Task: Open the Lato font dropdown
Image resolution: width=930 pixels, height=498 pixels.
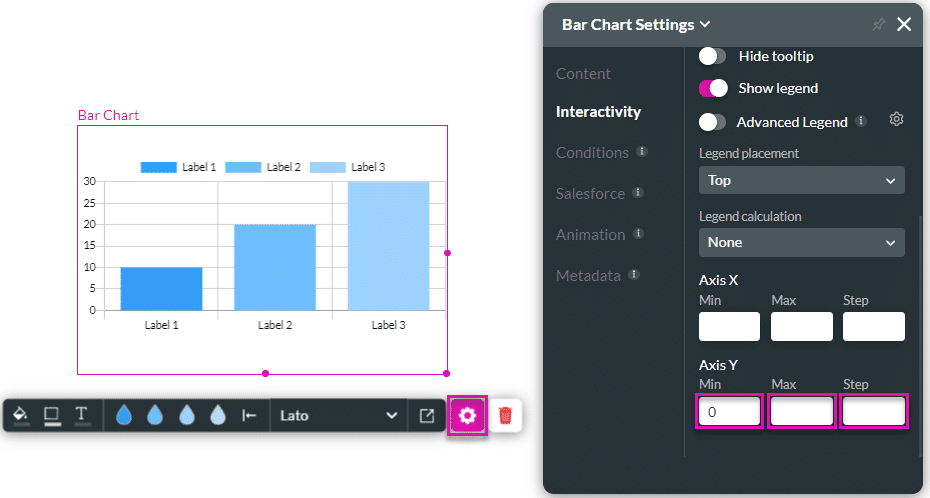Action: 338,415
